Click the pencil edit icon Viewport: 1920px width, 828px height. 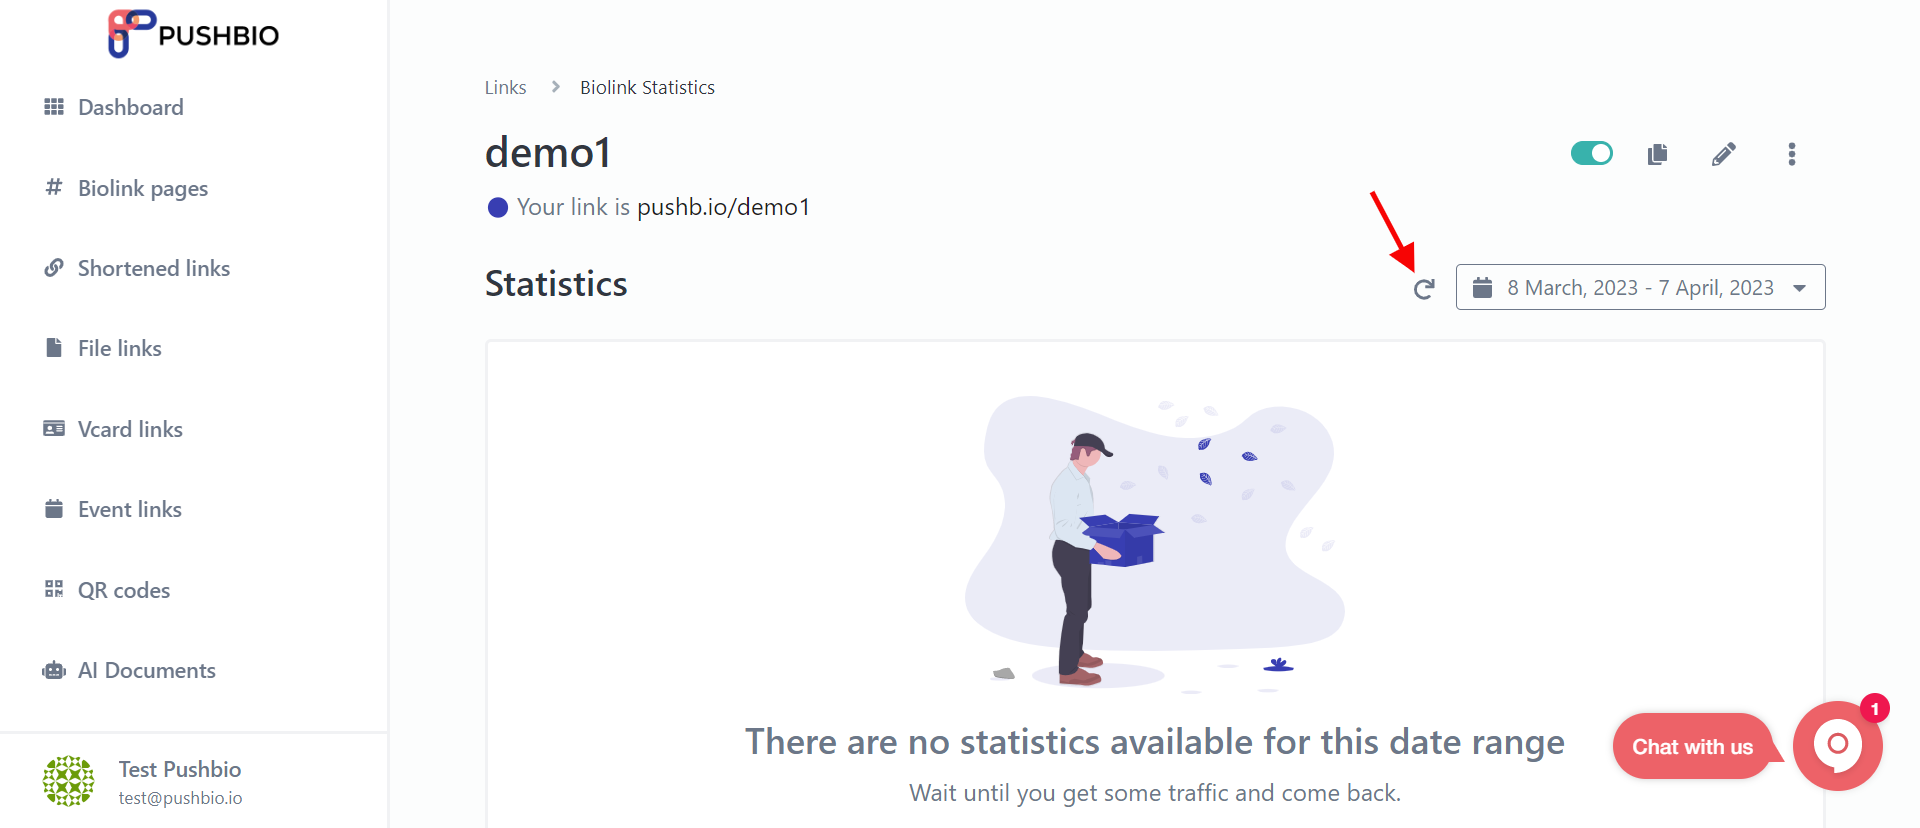1724,154
